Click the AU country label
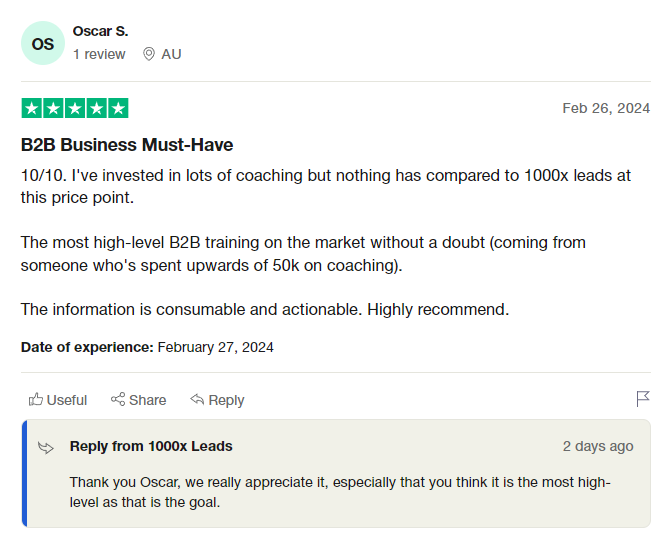The image size is (671, 547). [x=171, y=54]
